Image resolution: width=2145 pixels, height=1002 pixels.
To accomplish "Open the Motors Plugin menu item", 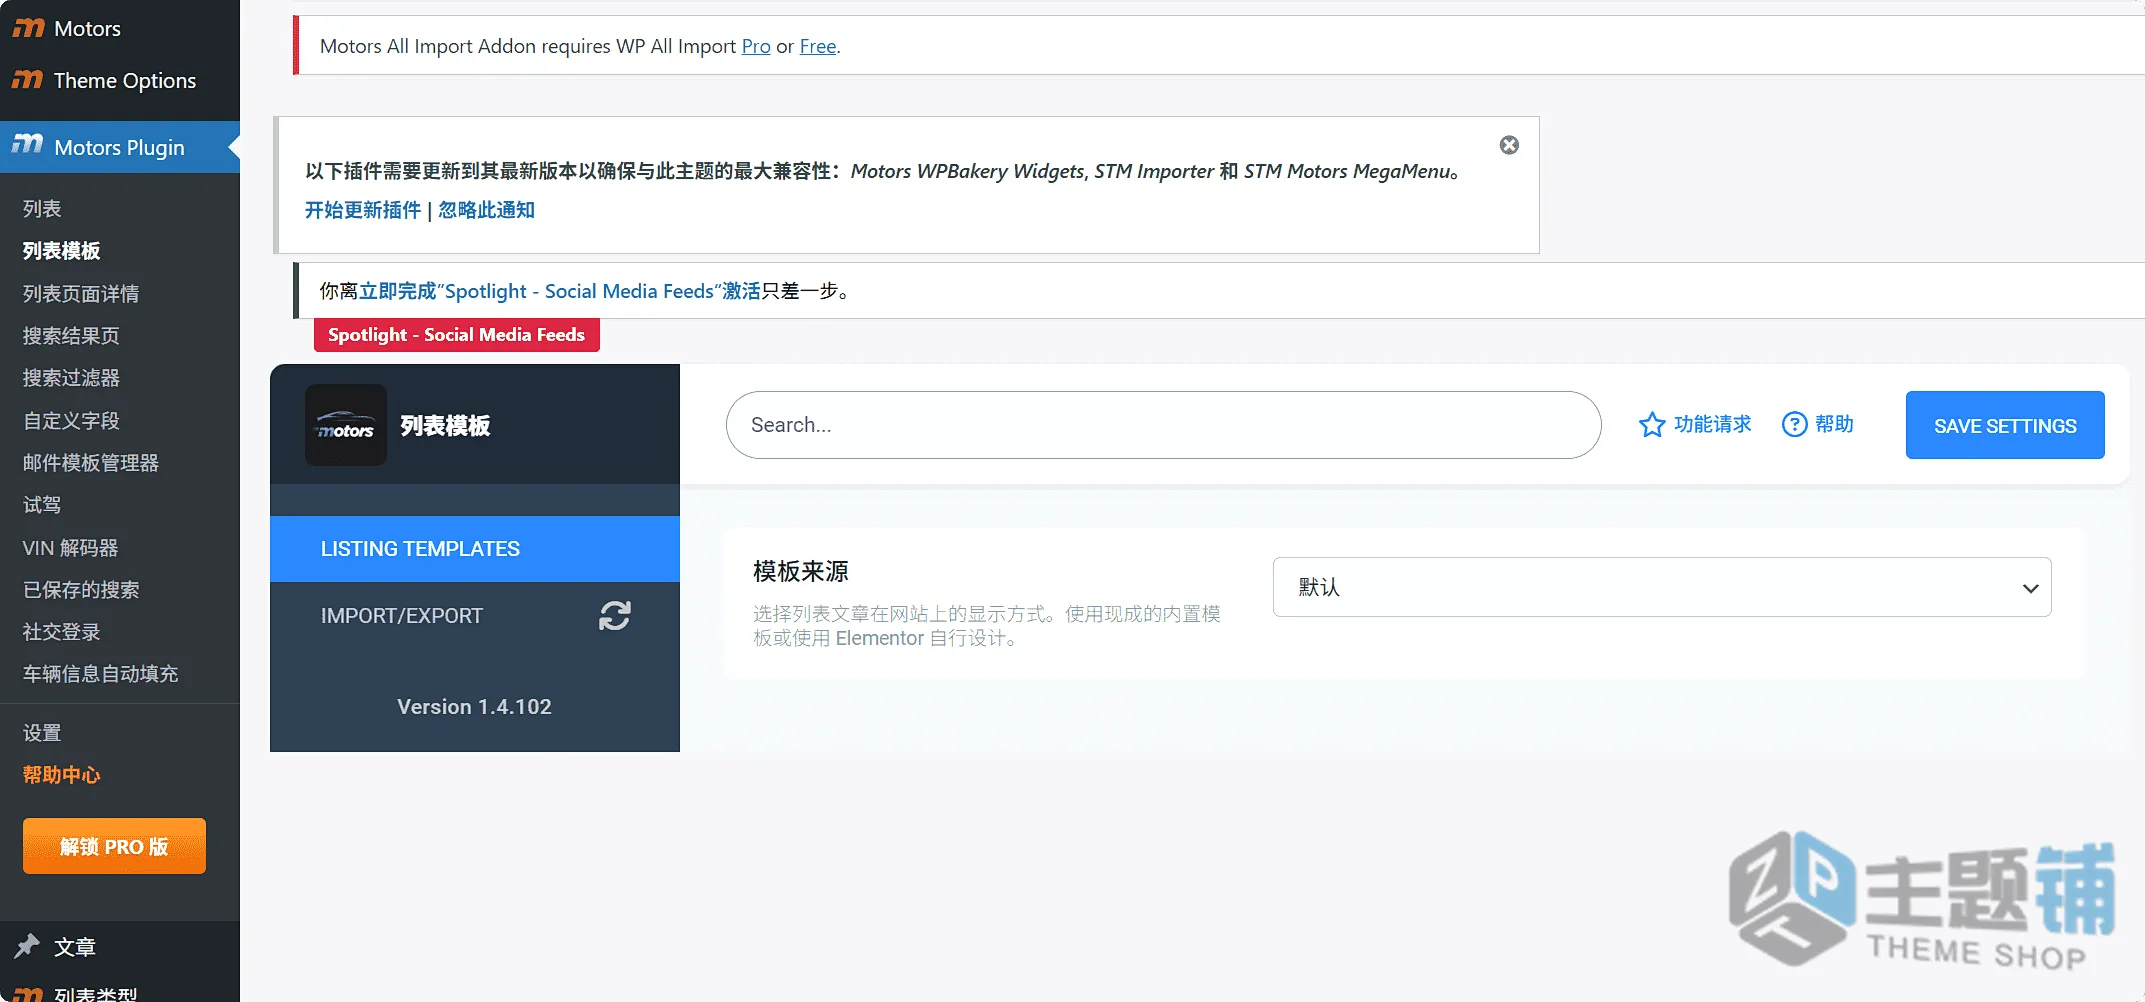I will coord(120,147).
